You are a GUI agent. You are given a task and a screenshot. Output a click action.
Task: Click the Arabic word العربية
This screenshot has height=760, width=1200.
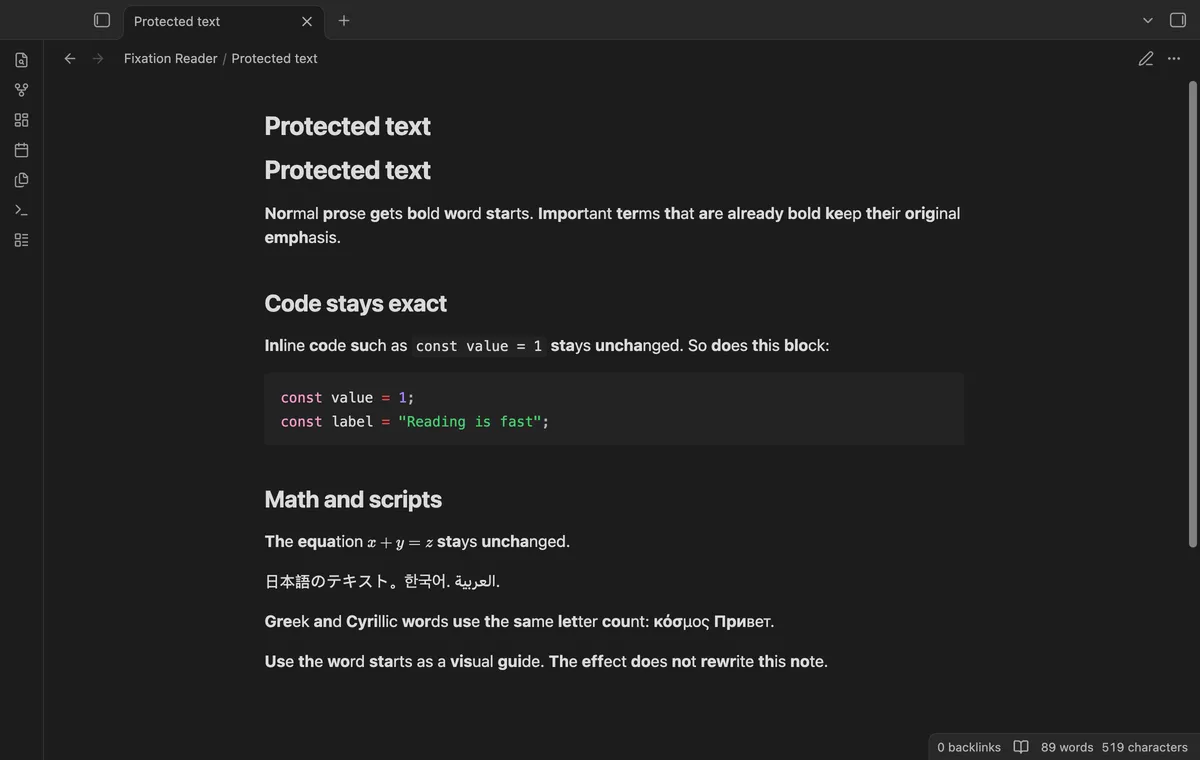476,581
